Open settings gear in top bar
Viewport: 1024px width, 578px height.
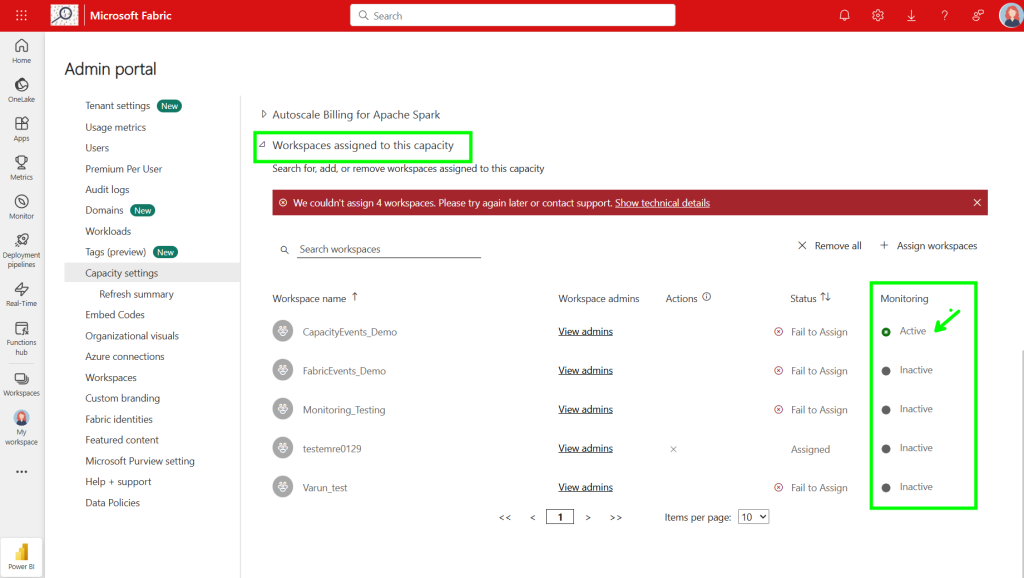[x=877, y=15]
